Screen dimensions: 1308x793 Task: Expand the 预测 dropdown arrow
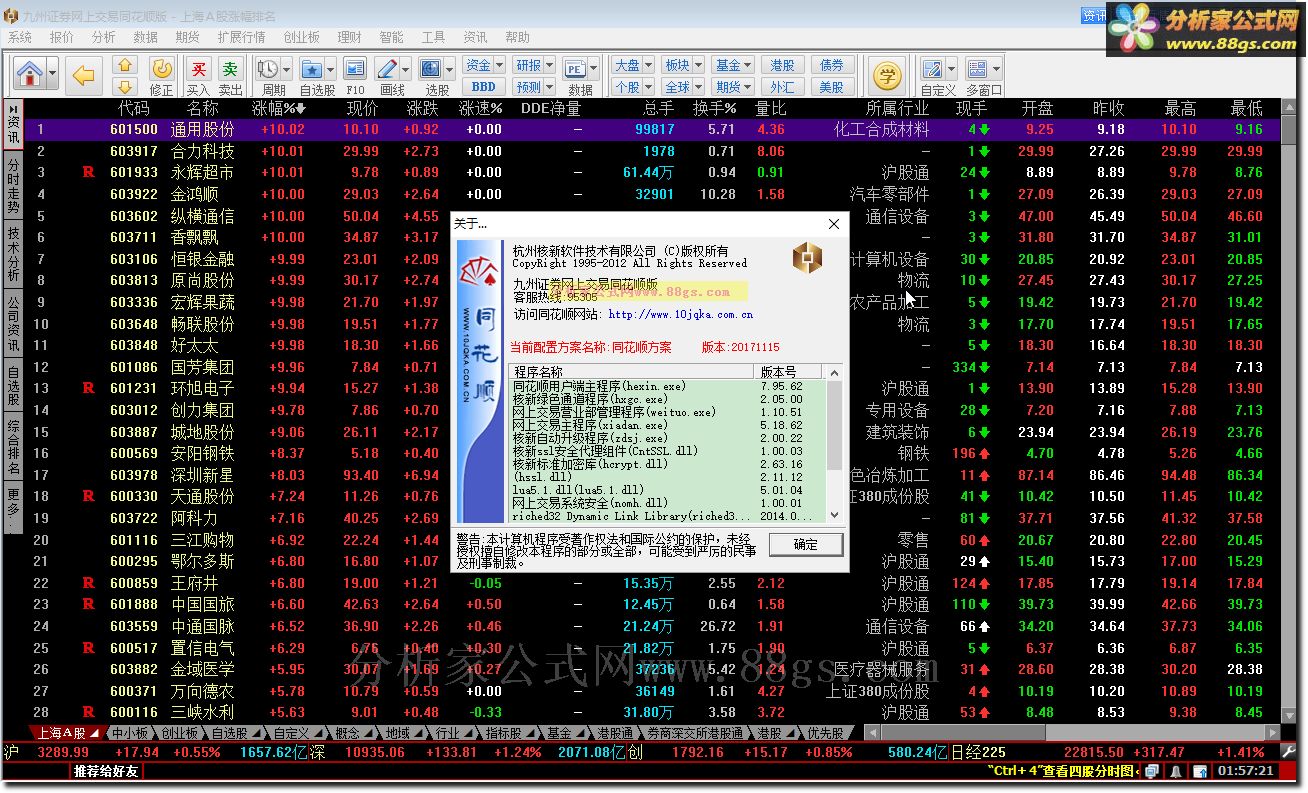click(550, 86)
